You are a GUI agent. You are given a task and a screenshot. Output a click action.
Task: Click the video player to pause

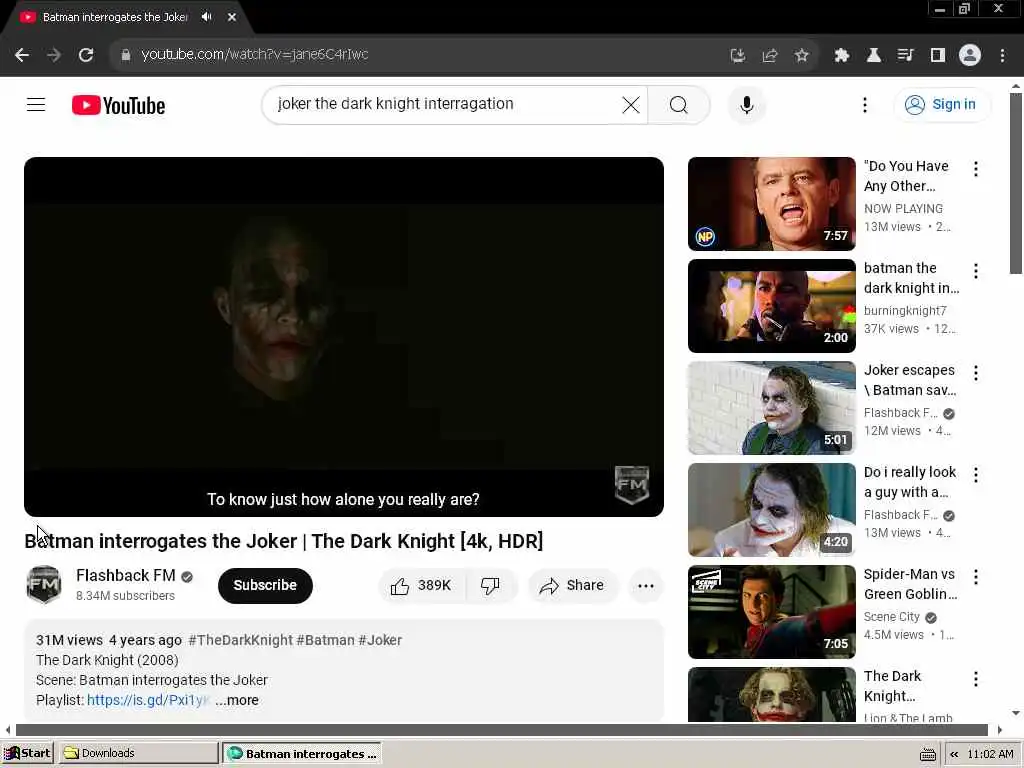click(344, 336)
